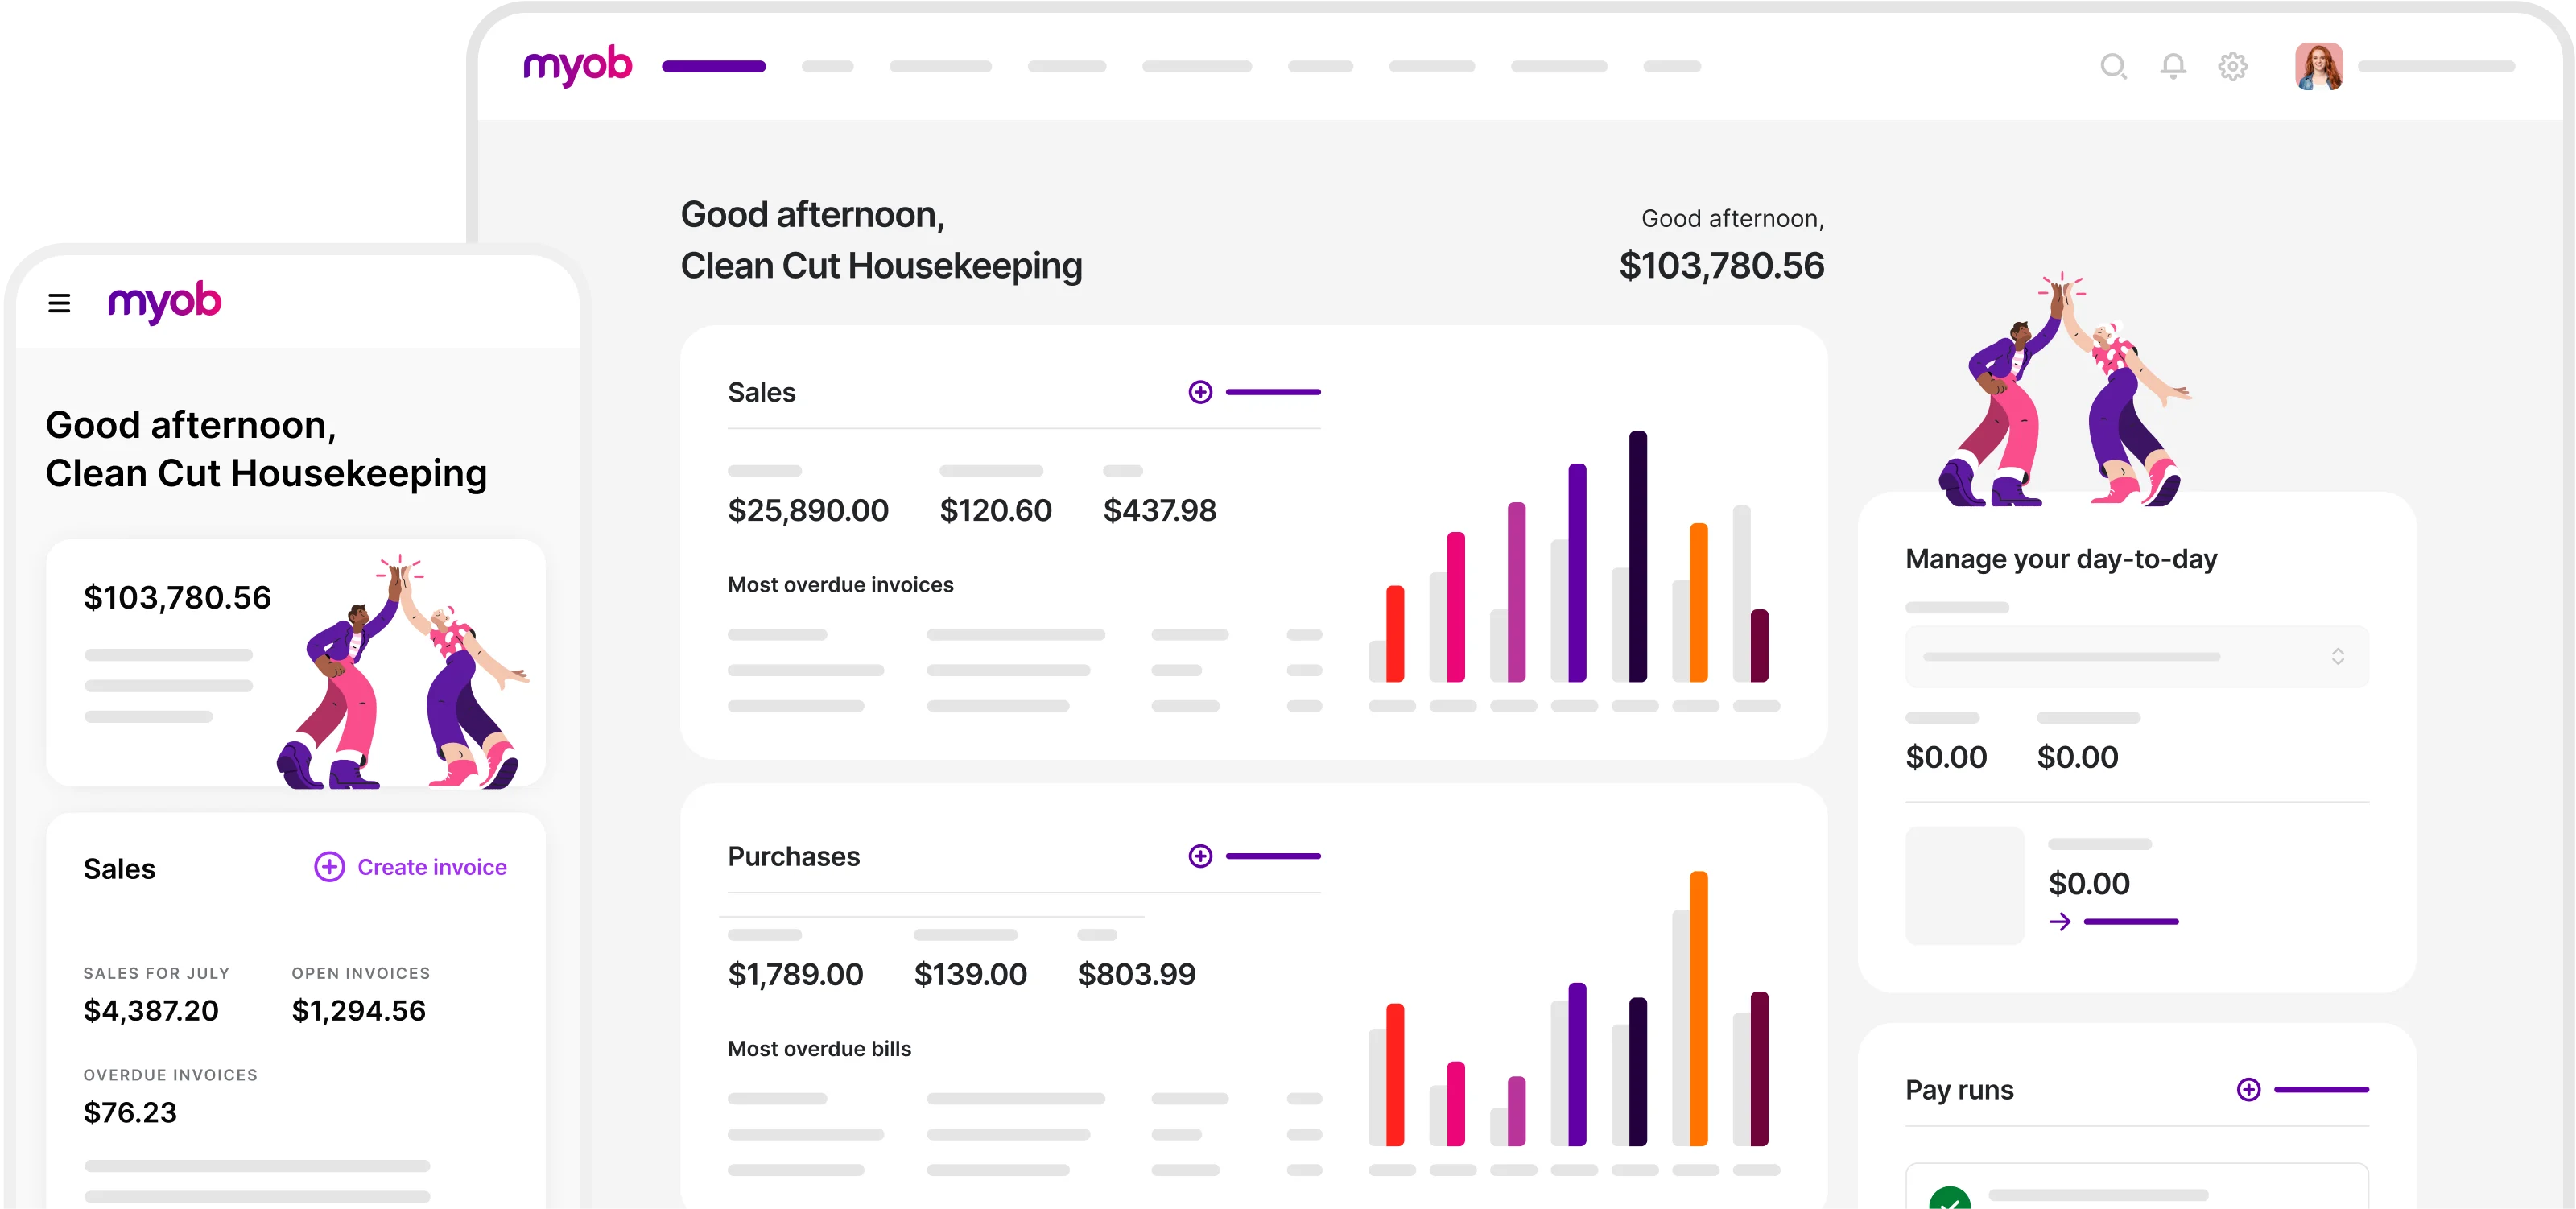Open the Manage your day-to-day dropdown
The width and height of the screenshot is (2576, 1209).
pyautogui.click(x=2136, y=657)
